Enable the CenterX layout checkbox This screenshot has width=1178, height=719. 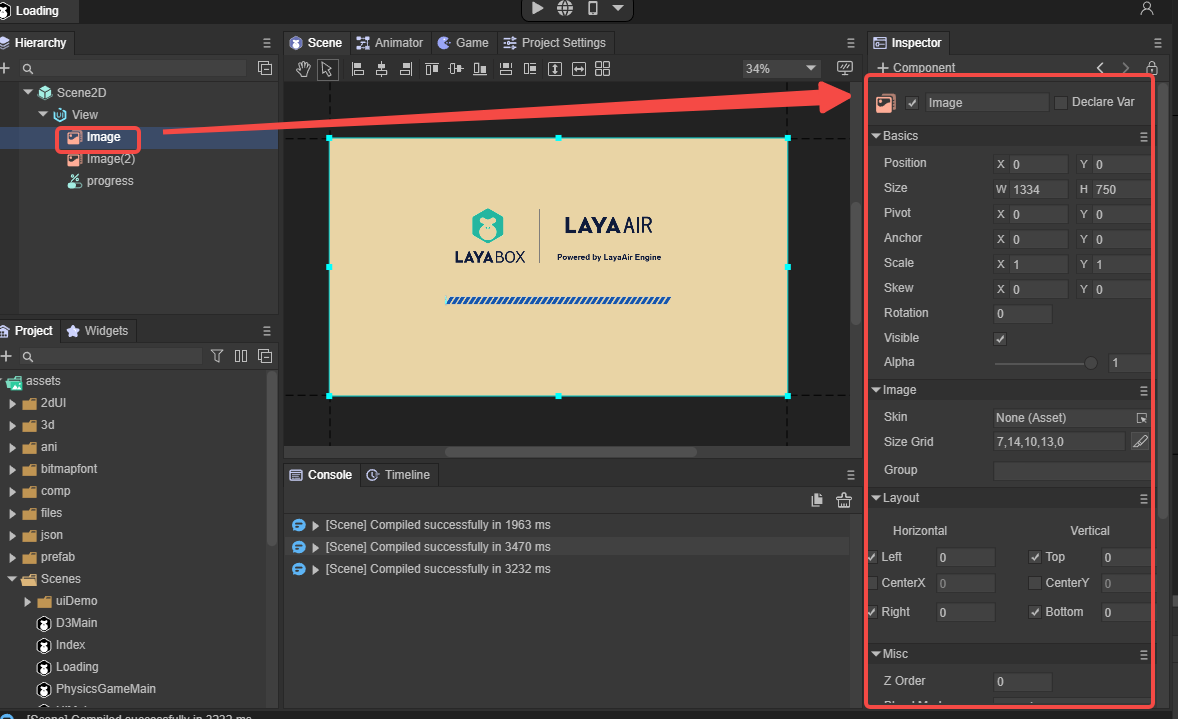click(872, 583)
